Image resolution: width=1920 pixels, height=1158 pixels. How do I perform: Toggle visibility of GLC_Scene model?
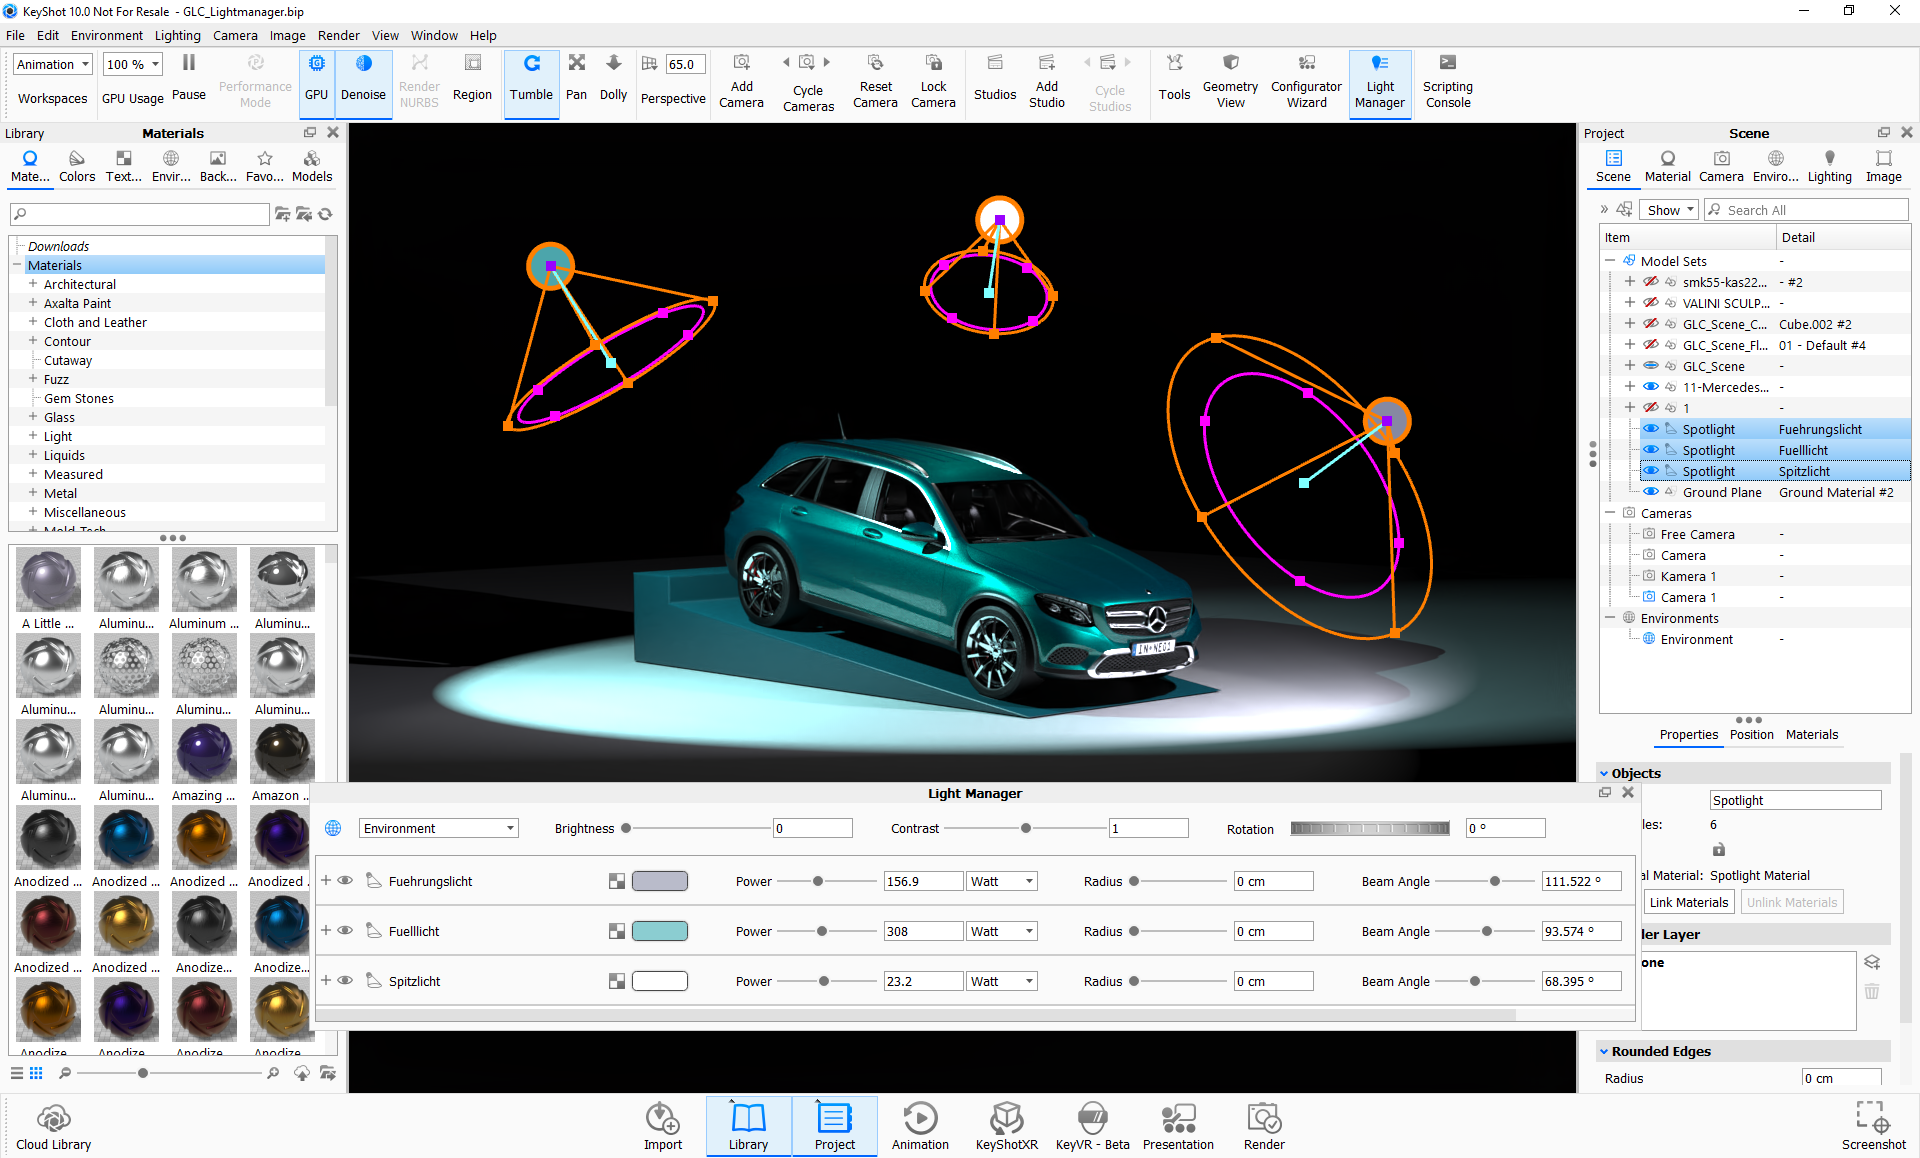(x=1651, y=366)
